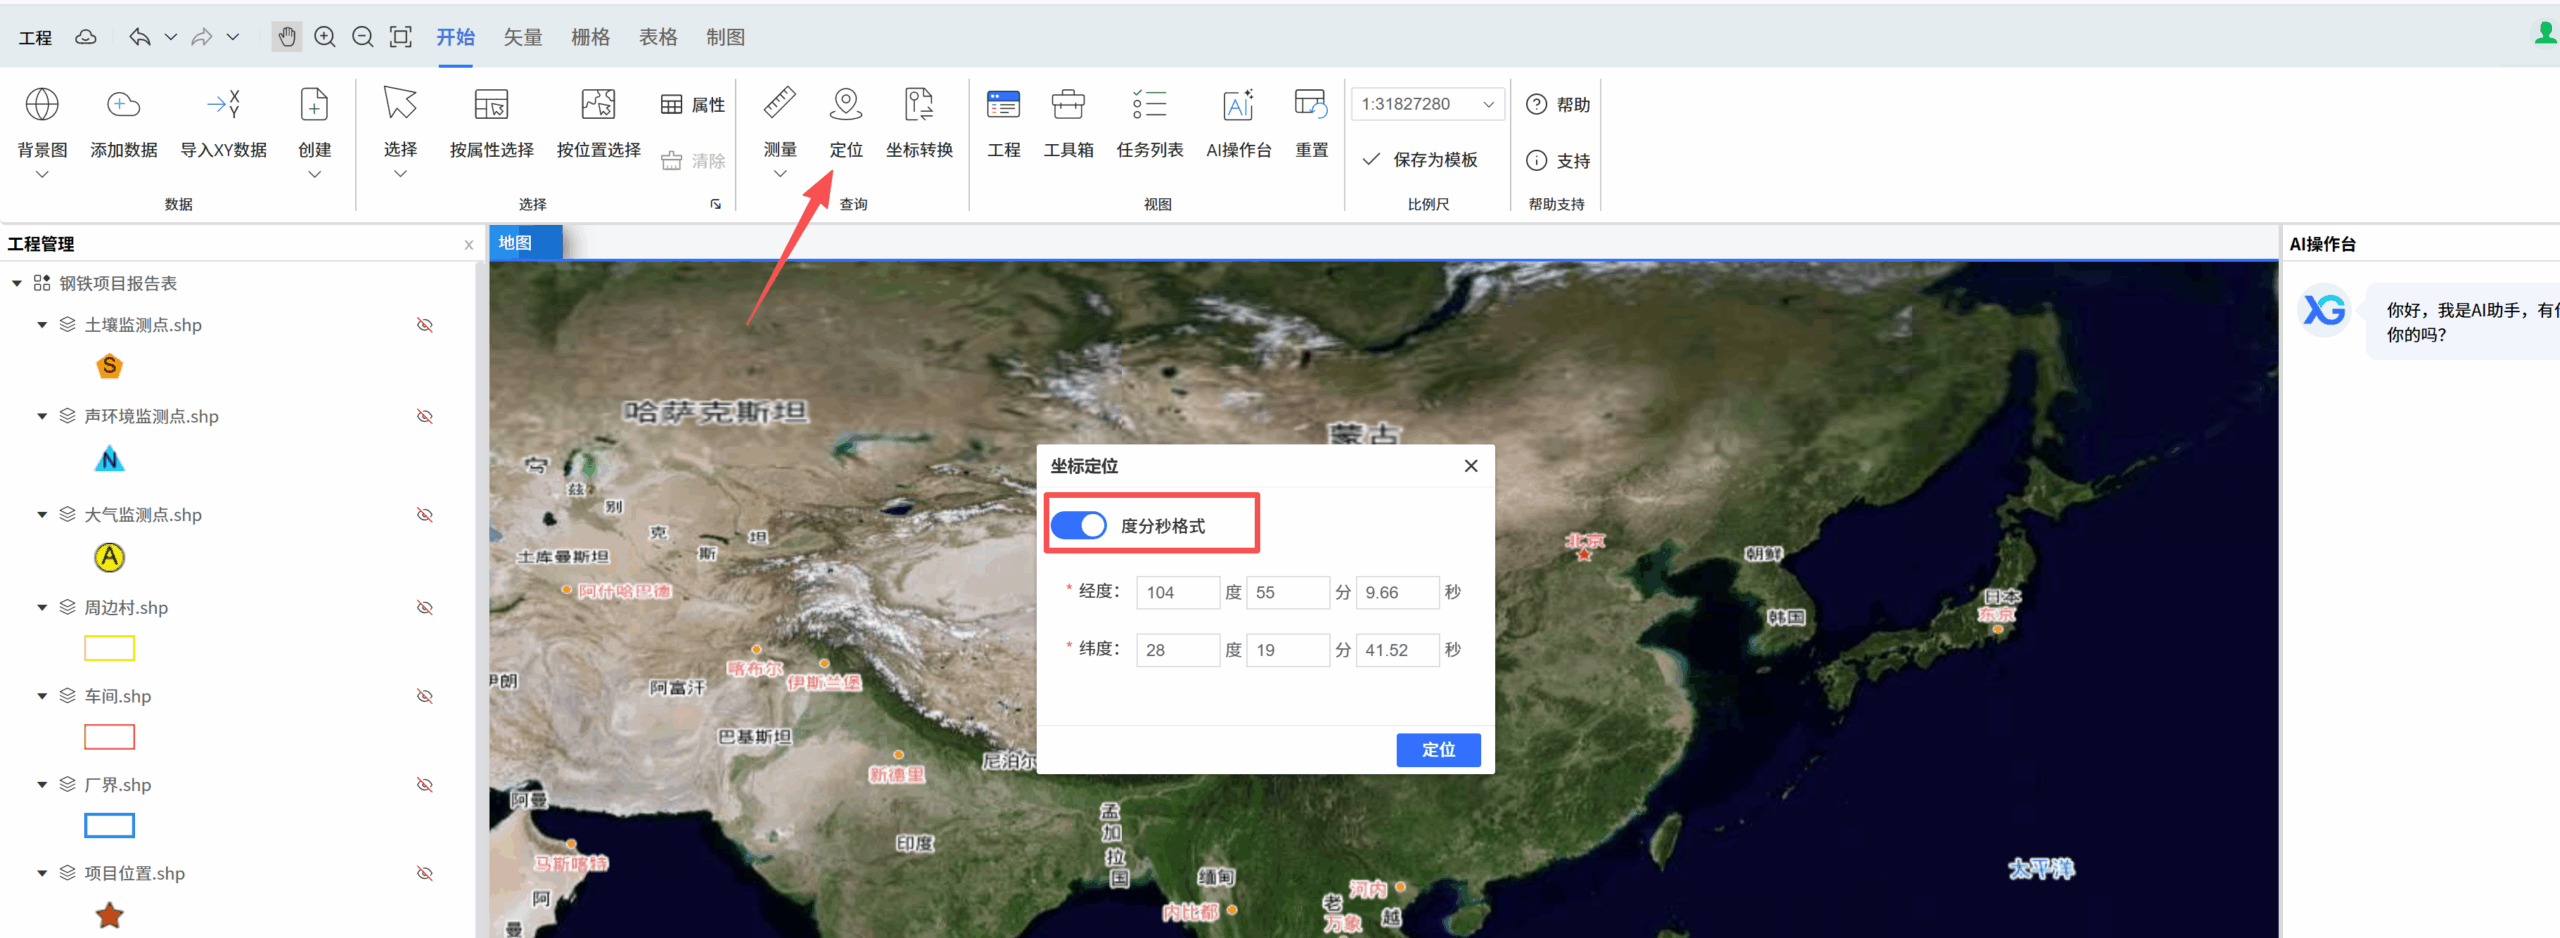Click the yellow 周边村.shp symbol swatch
2560x938 pixels.
(110, 648)
